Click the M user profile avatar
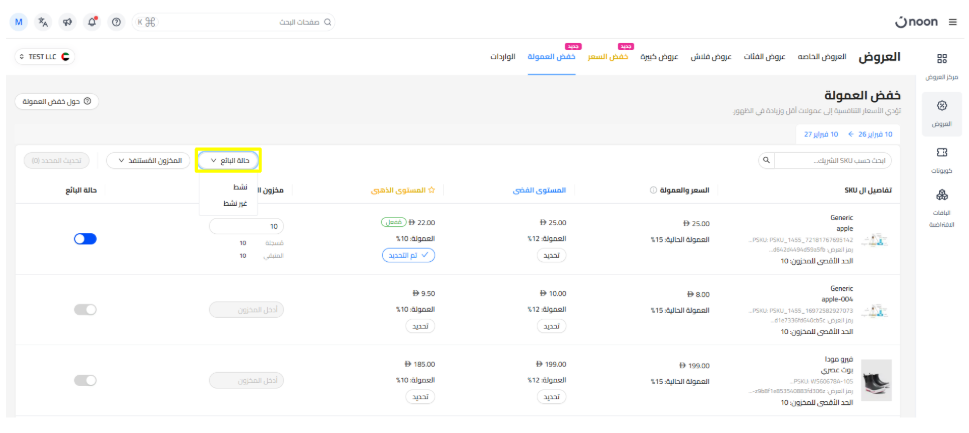969x433 pixels. [x=19, y=21]
